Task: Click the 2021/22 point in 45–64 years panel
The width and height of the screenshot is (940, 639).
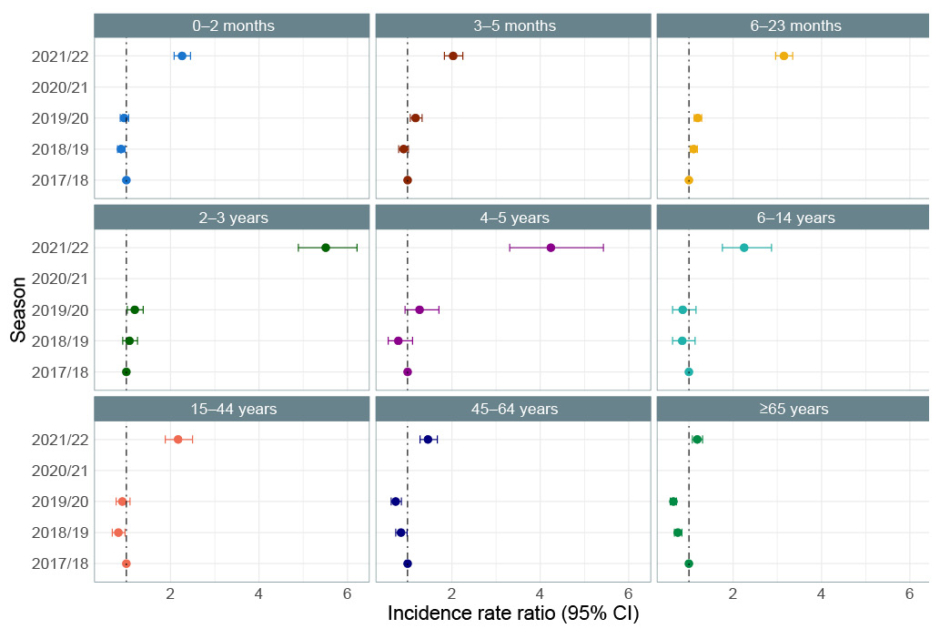Action: coord(428,439)
